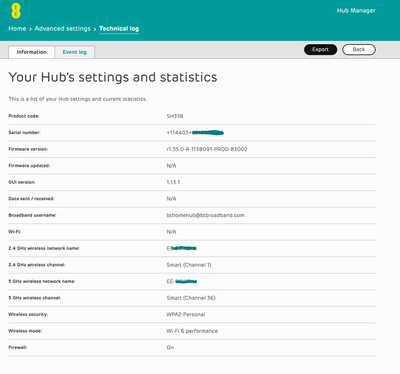Click the firmware version value r1.35.0-R
This screenshot has width=400, height=374.
(207, 149)
